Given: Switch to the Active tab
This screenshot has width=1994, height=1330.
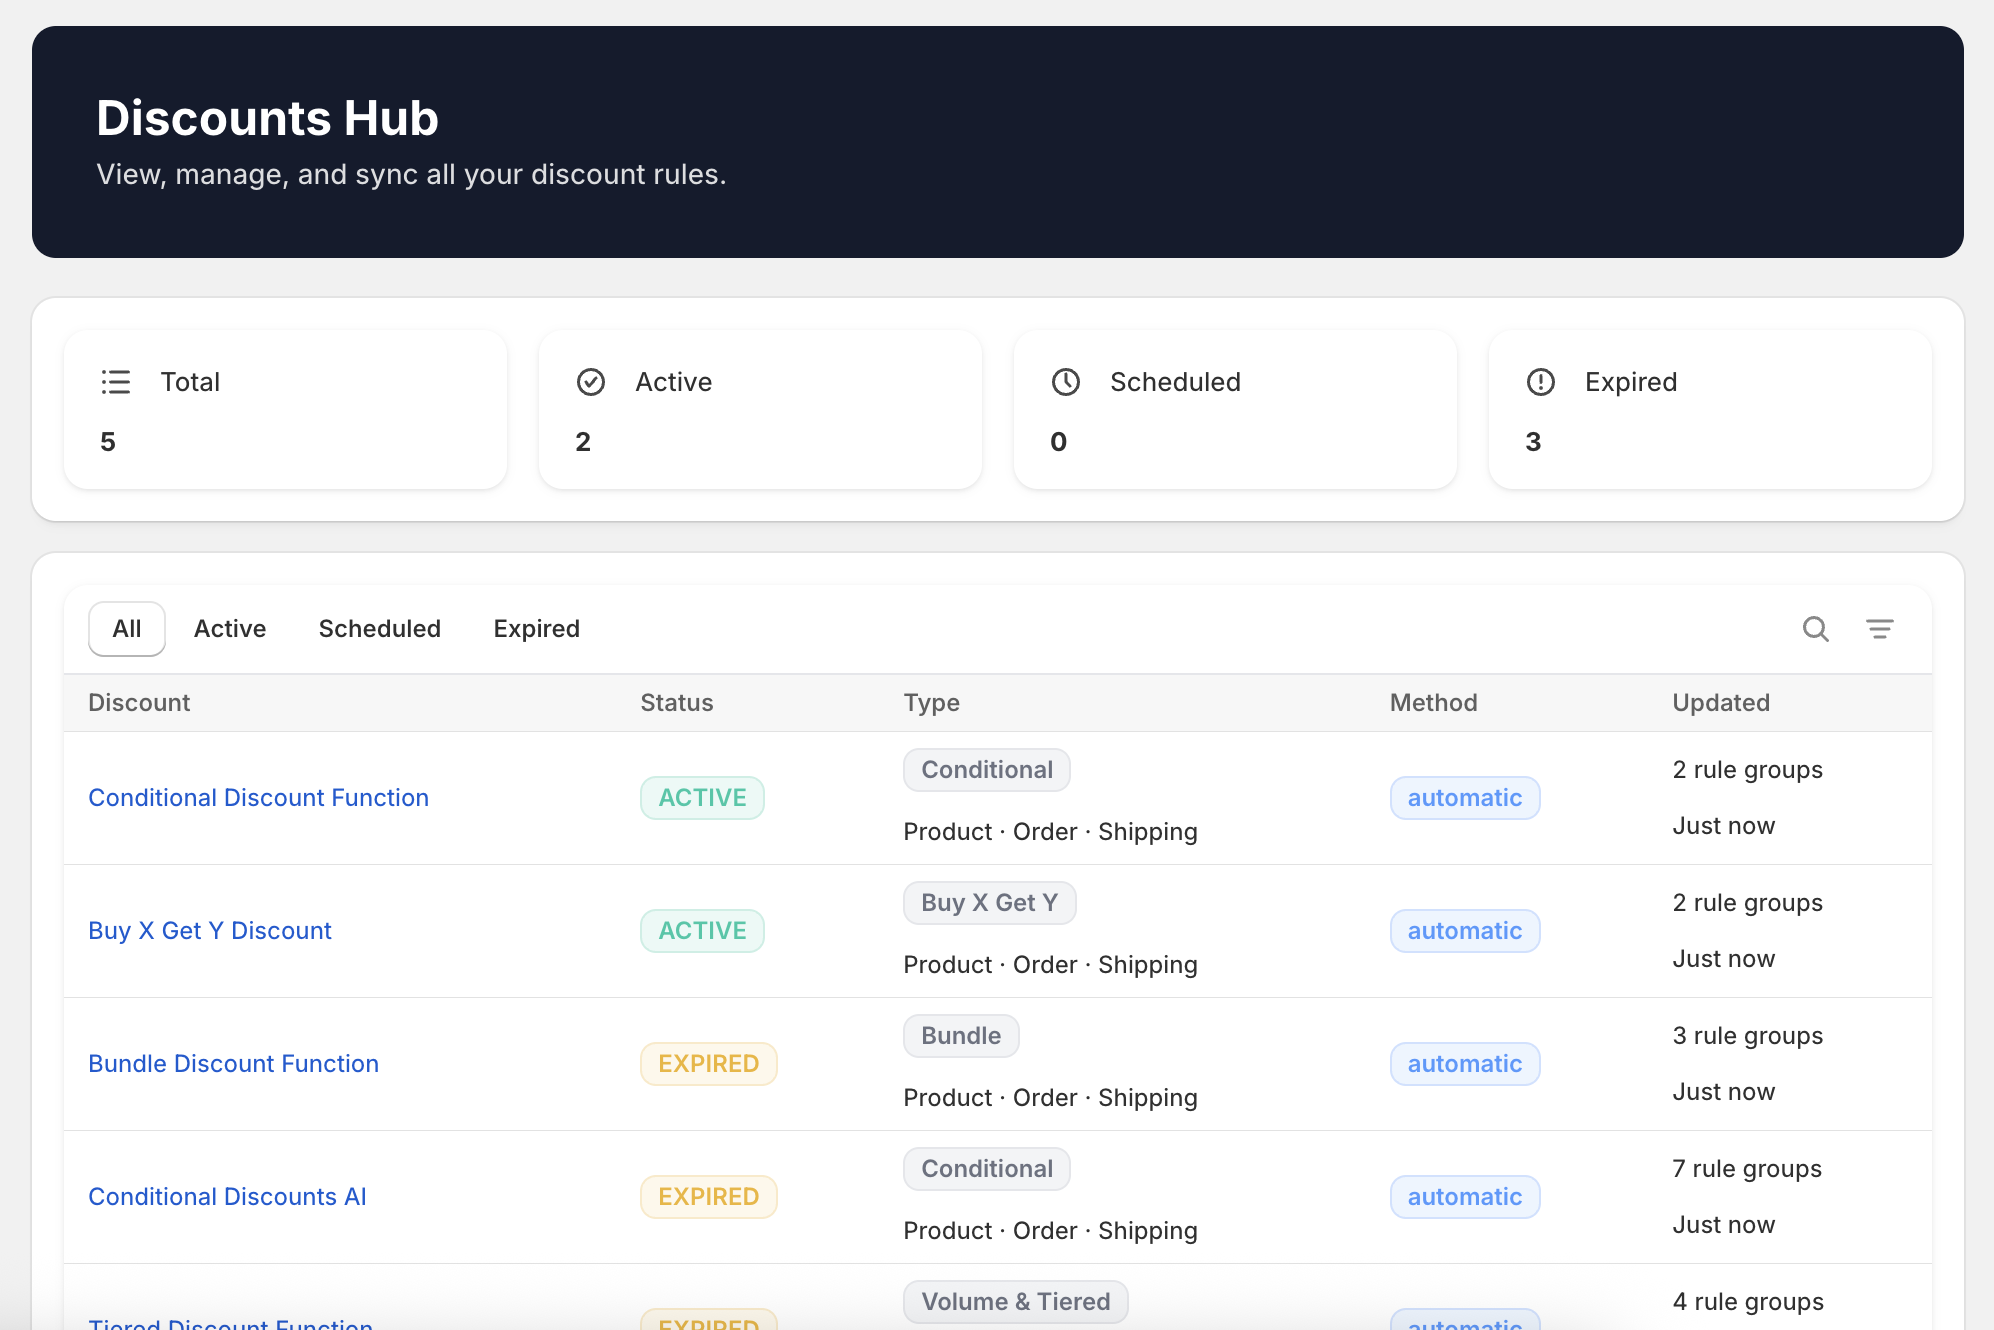Looking at the screenshot, I should (x=230, y=628).
